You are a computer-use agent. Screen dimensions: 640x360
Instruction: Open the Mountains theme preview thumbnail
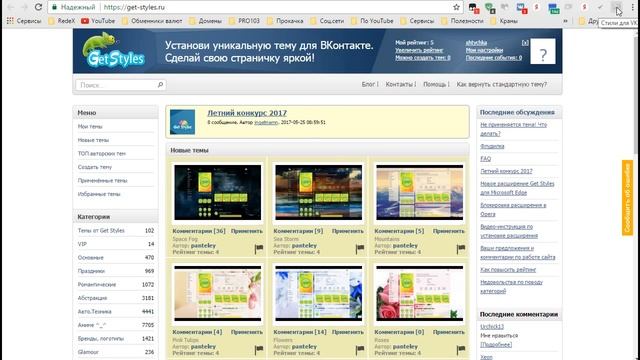click(x=420, y=192)
